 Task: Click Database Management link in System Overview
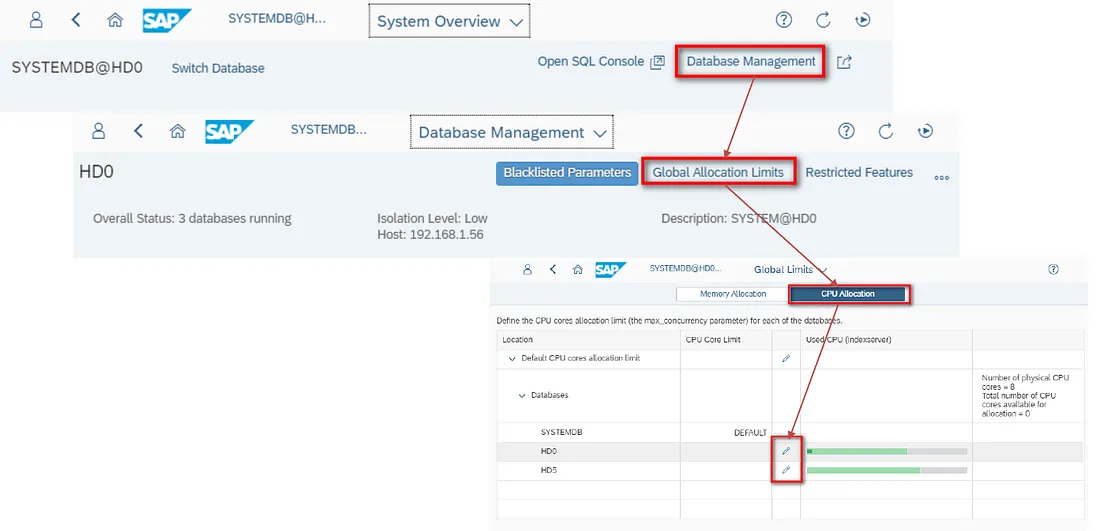(751, 61)
